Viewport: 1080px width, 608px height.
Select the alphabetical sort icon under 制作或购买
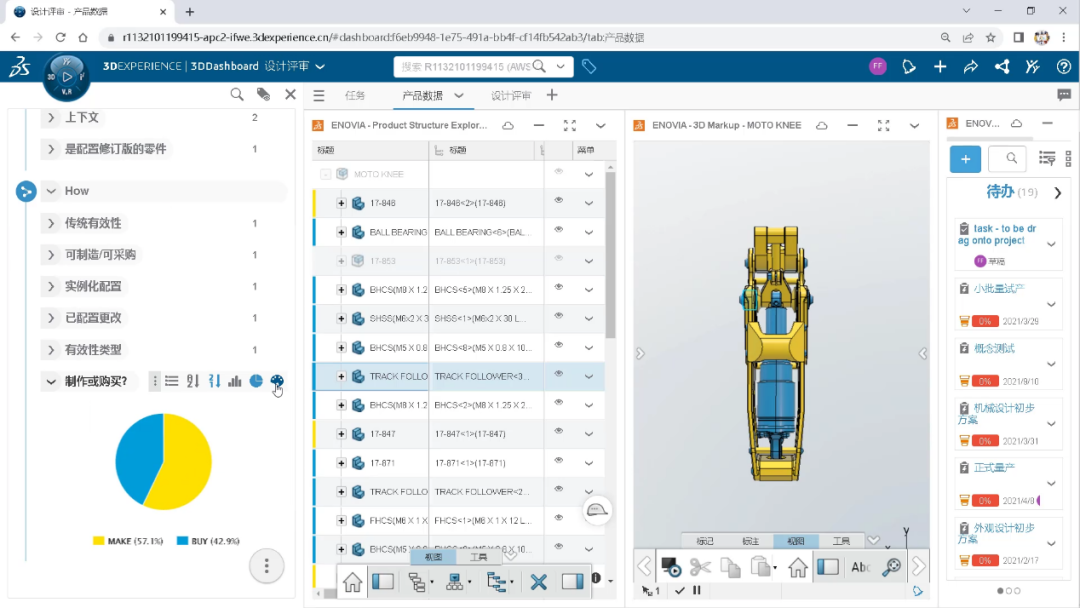pyautogui.click(x=193, y=382)
